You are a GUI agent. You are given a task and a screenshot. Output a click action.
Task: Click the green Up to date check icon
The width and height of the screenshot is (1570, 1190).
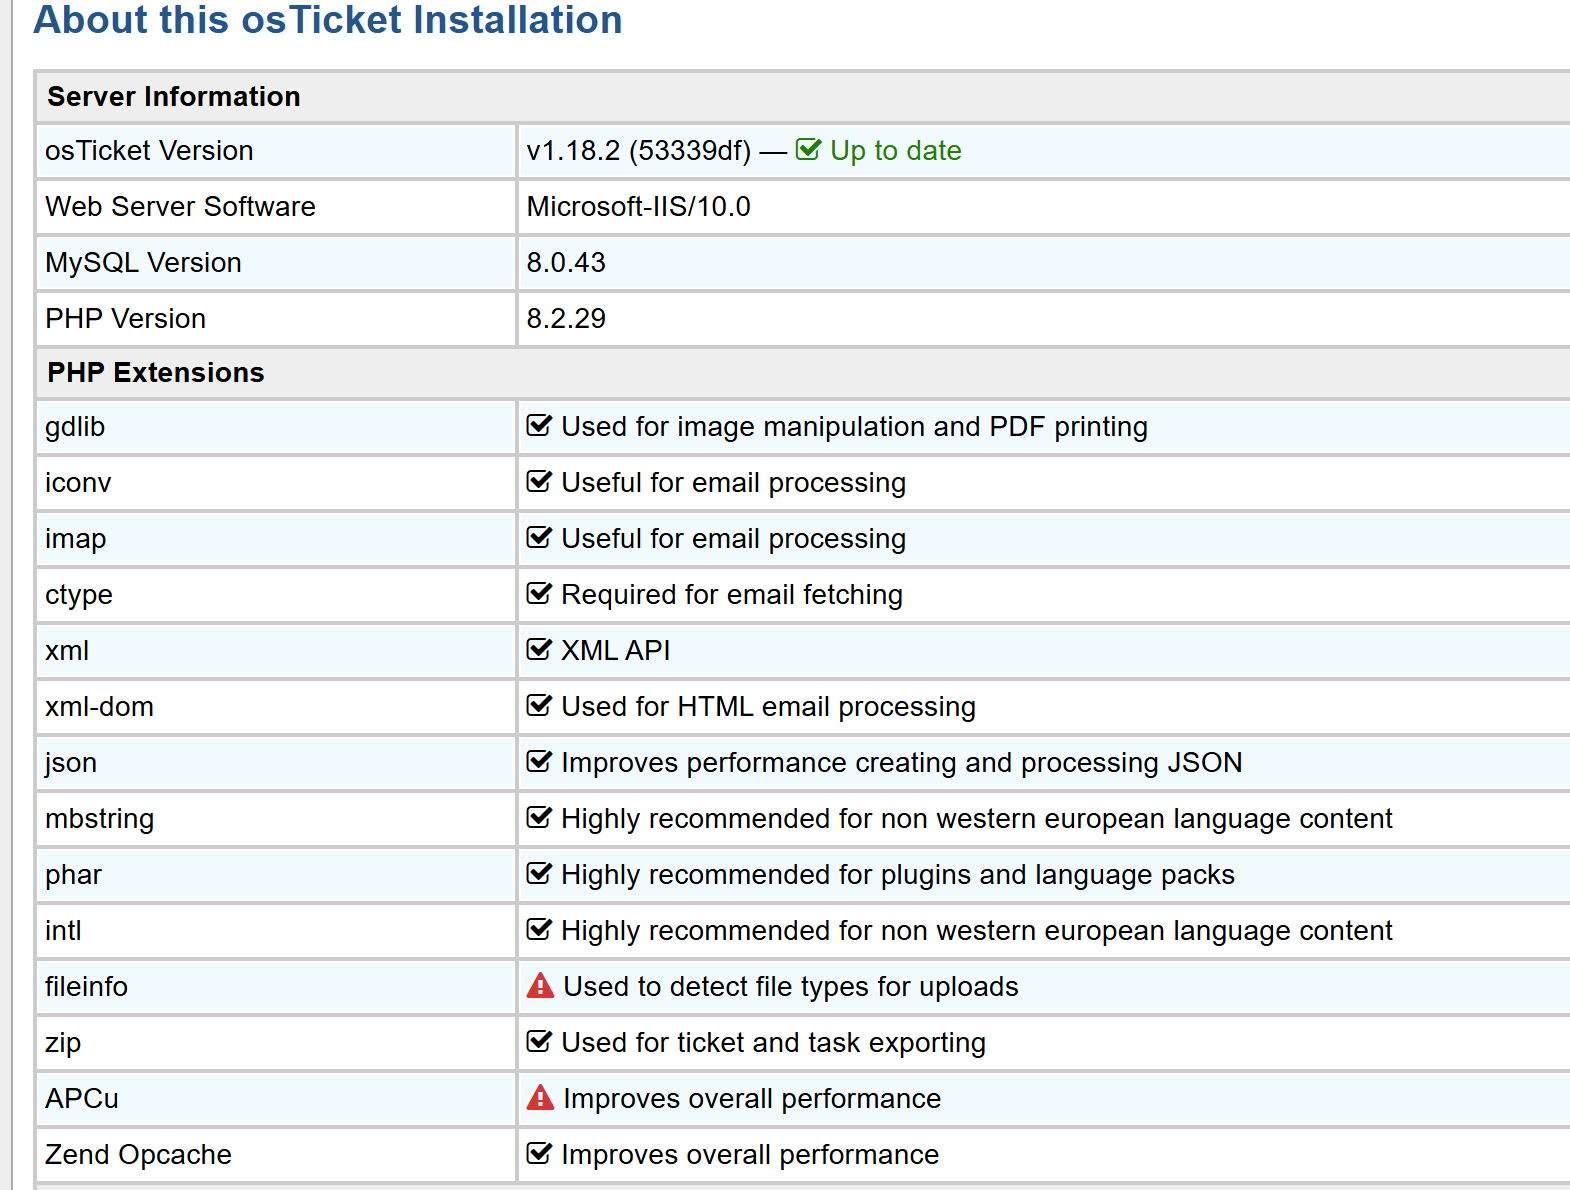coord(808,150)
